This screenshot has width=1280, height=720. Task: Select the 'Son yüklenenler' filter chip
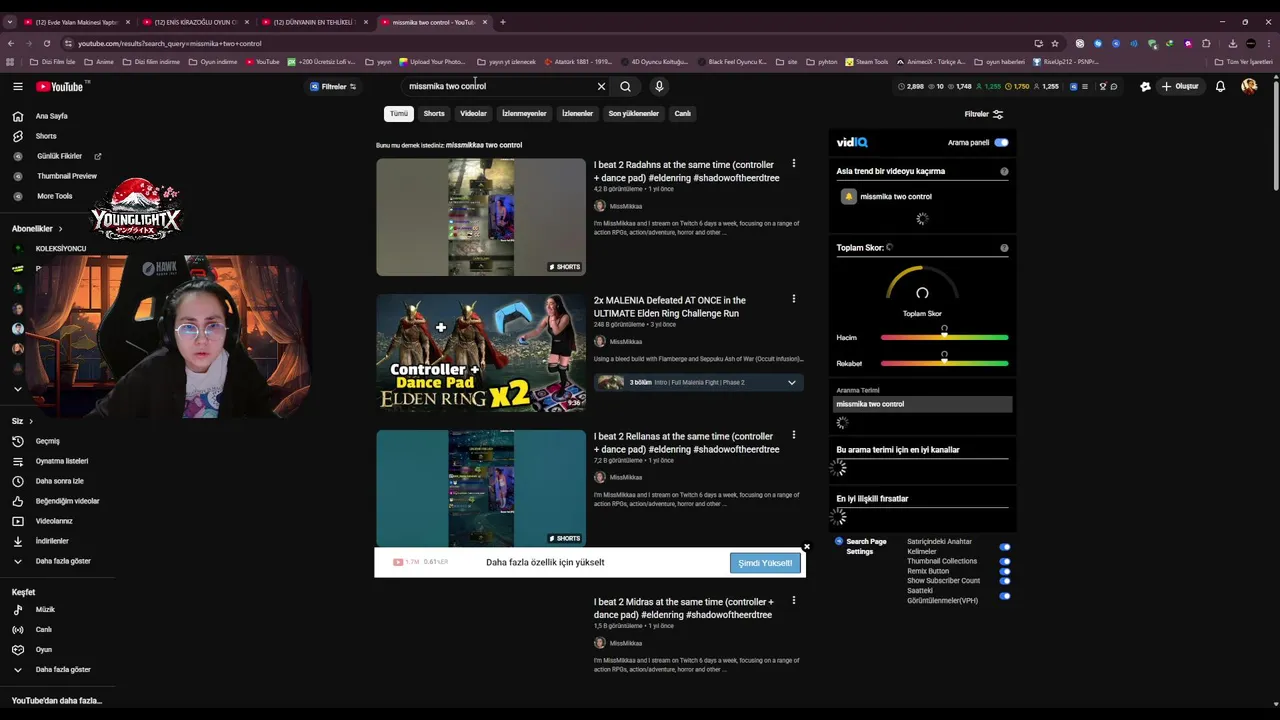click(x=634, y=114)
